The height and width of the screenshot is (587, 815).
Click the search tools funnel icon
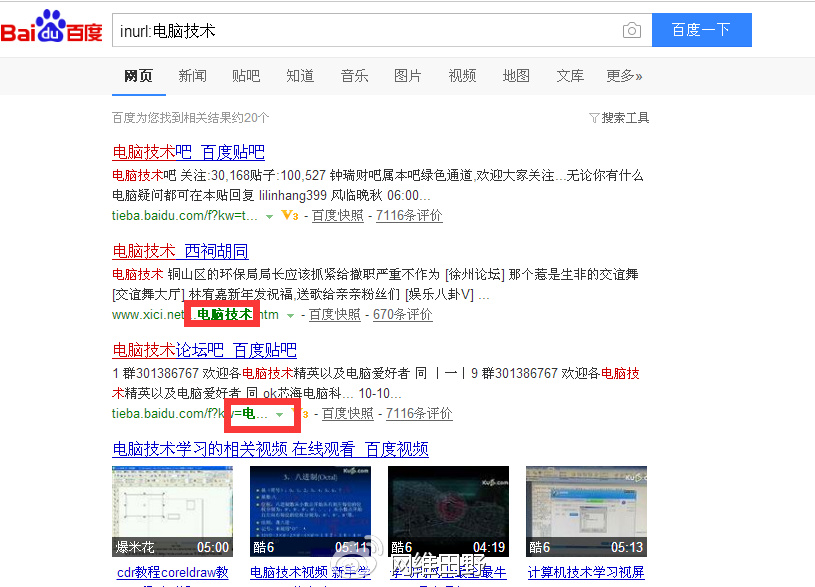594,118
